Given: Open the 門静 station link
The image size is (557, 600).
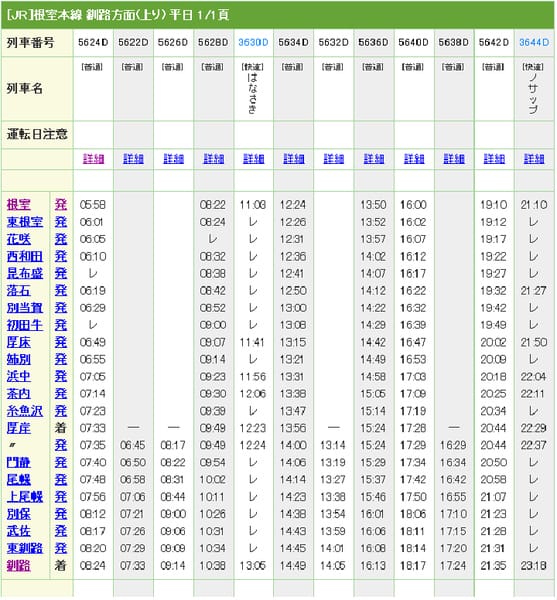Looking at the screenshot, I should (18, 463).
